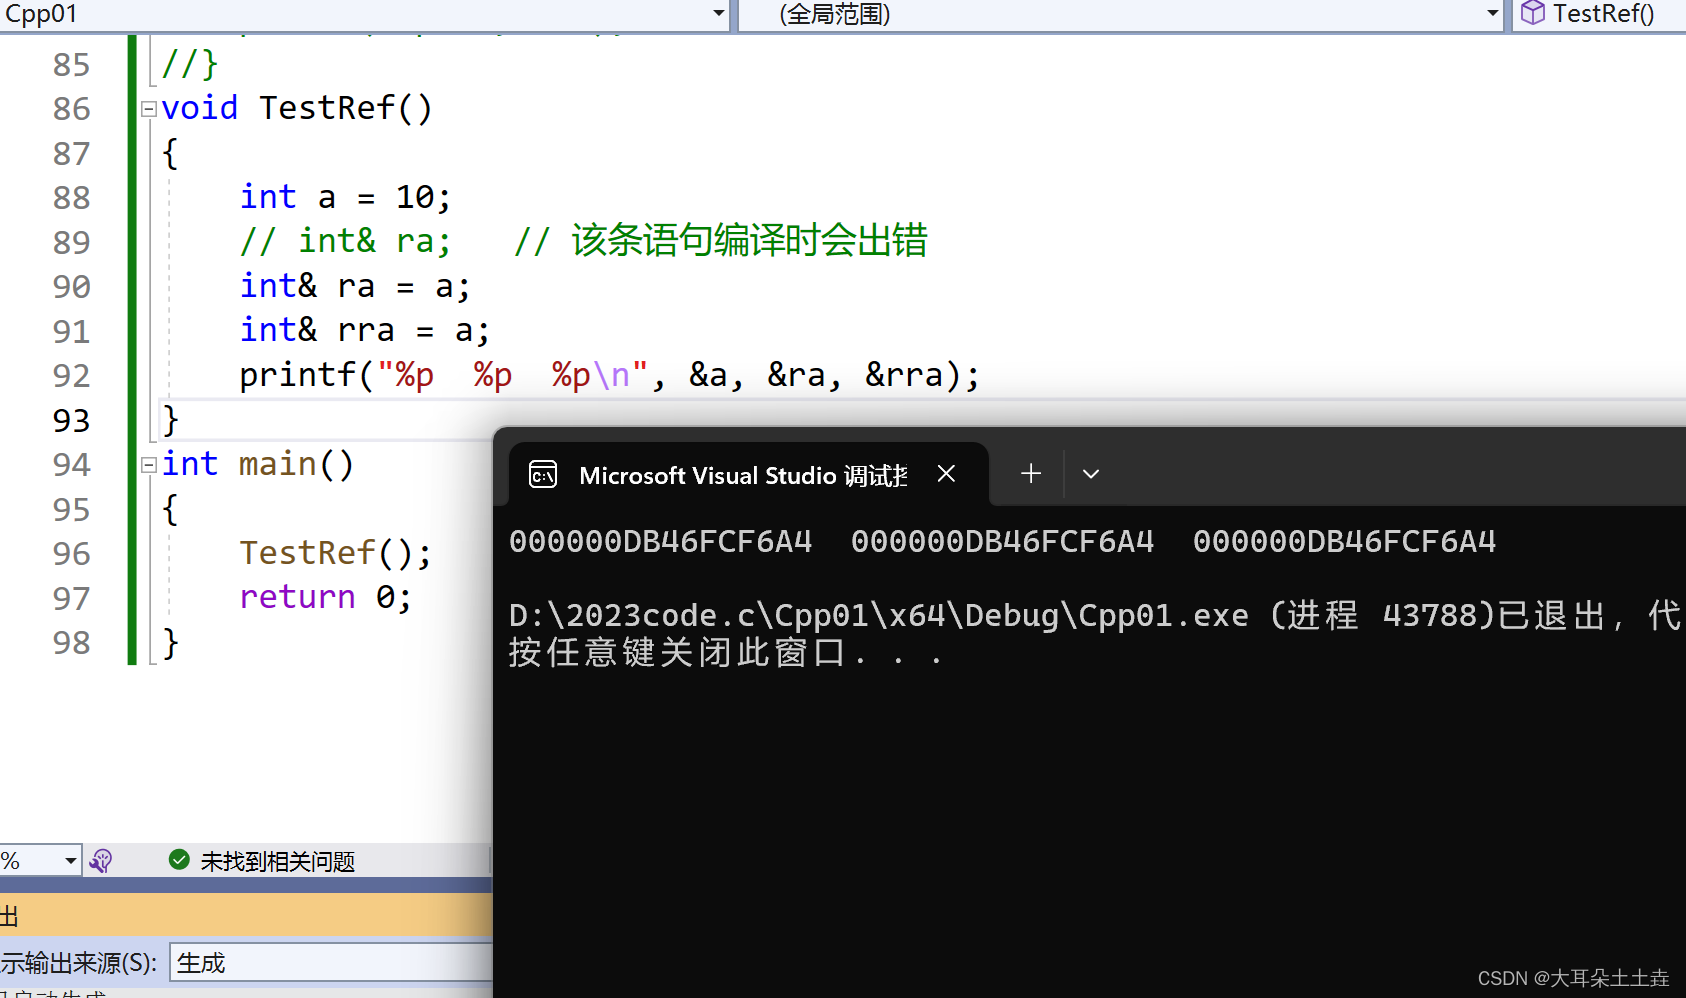Click the 'TestRef();' call in main
Image resolution: width=1686 pixels, height=998 pixels.
pyautogui.click(x=335, y=553)
